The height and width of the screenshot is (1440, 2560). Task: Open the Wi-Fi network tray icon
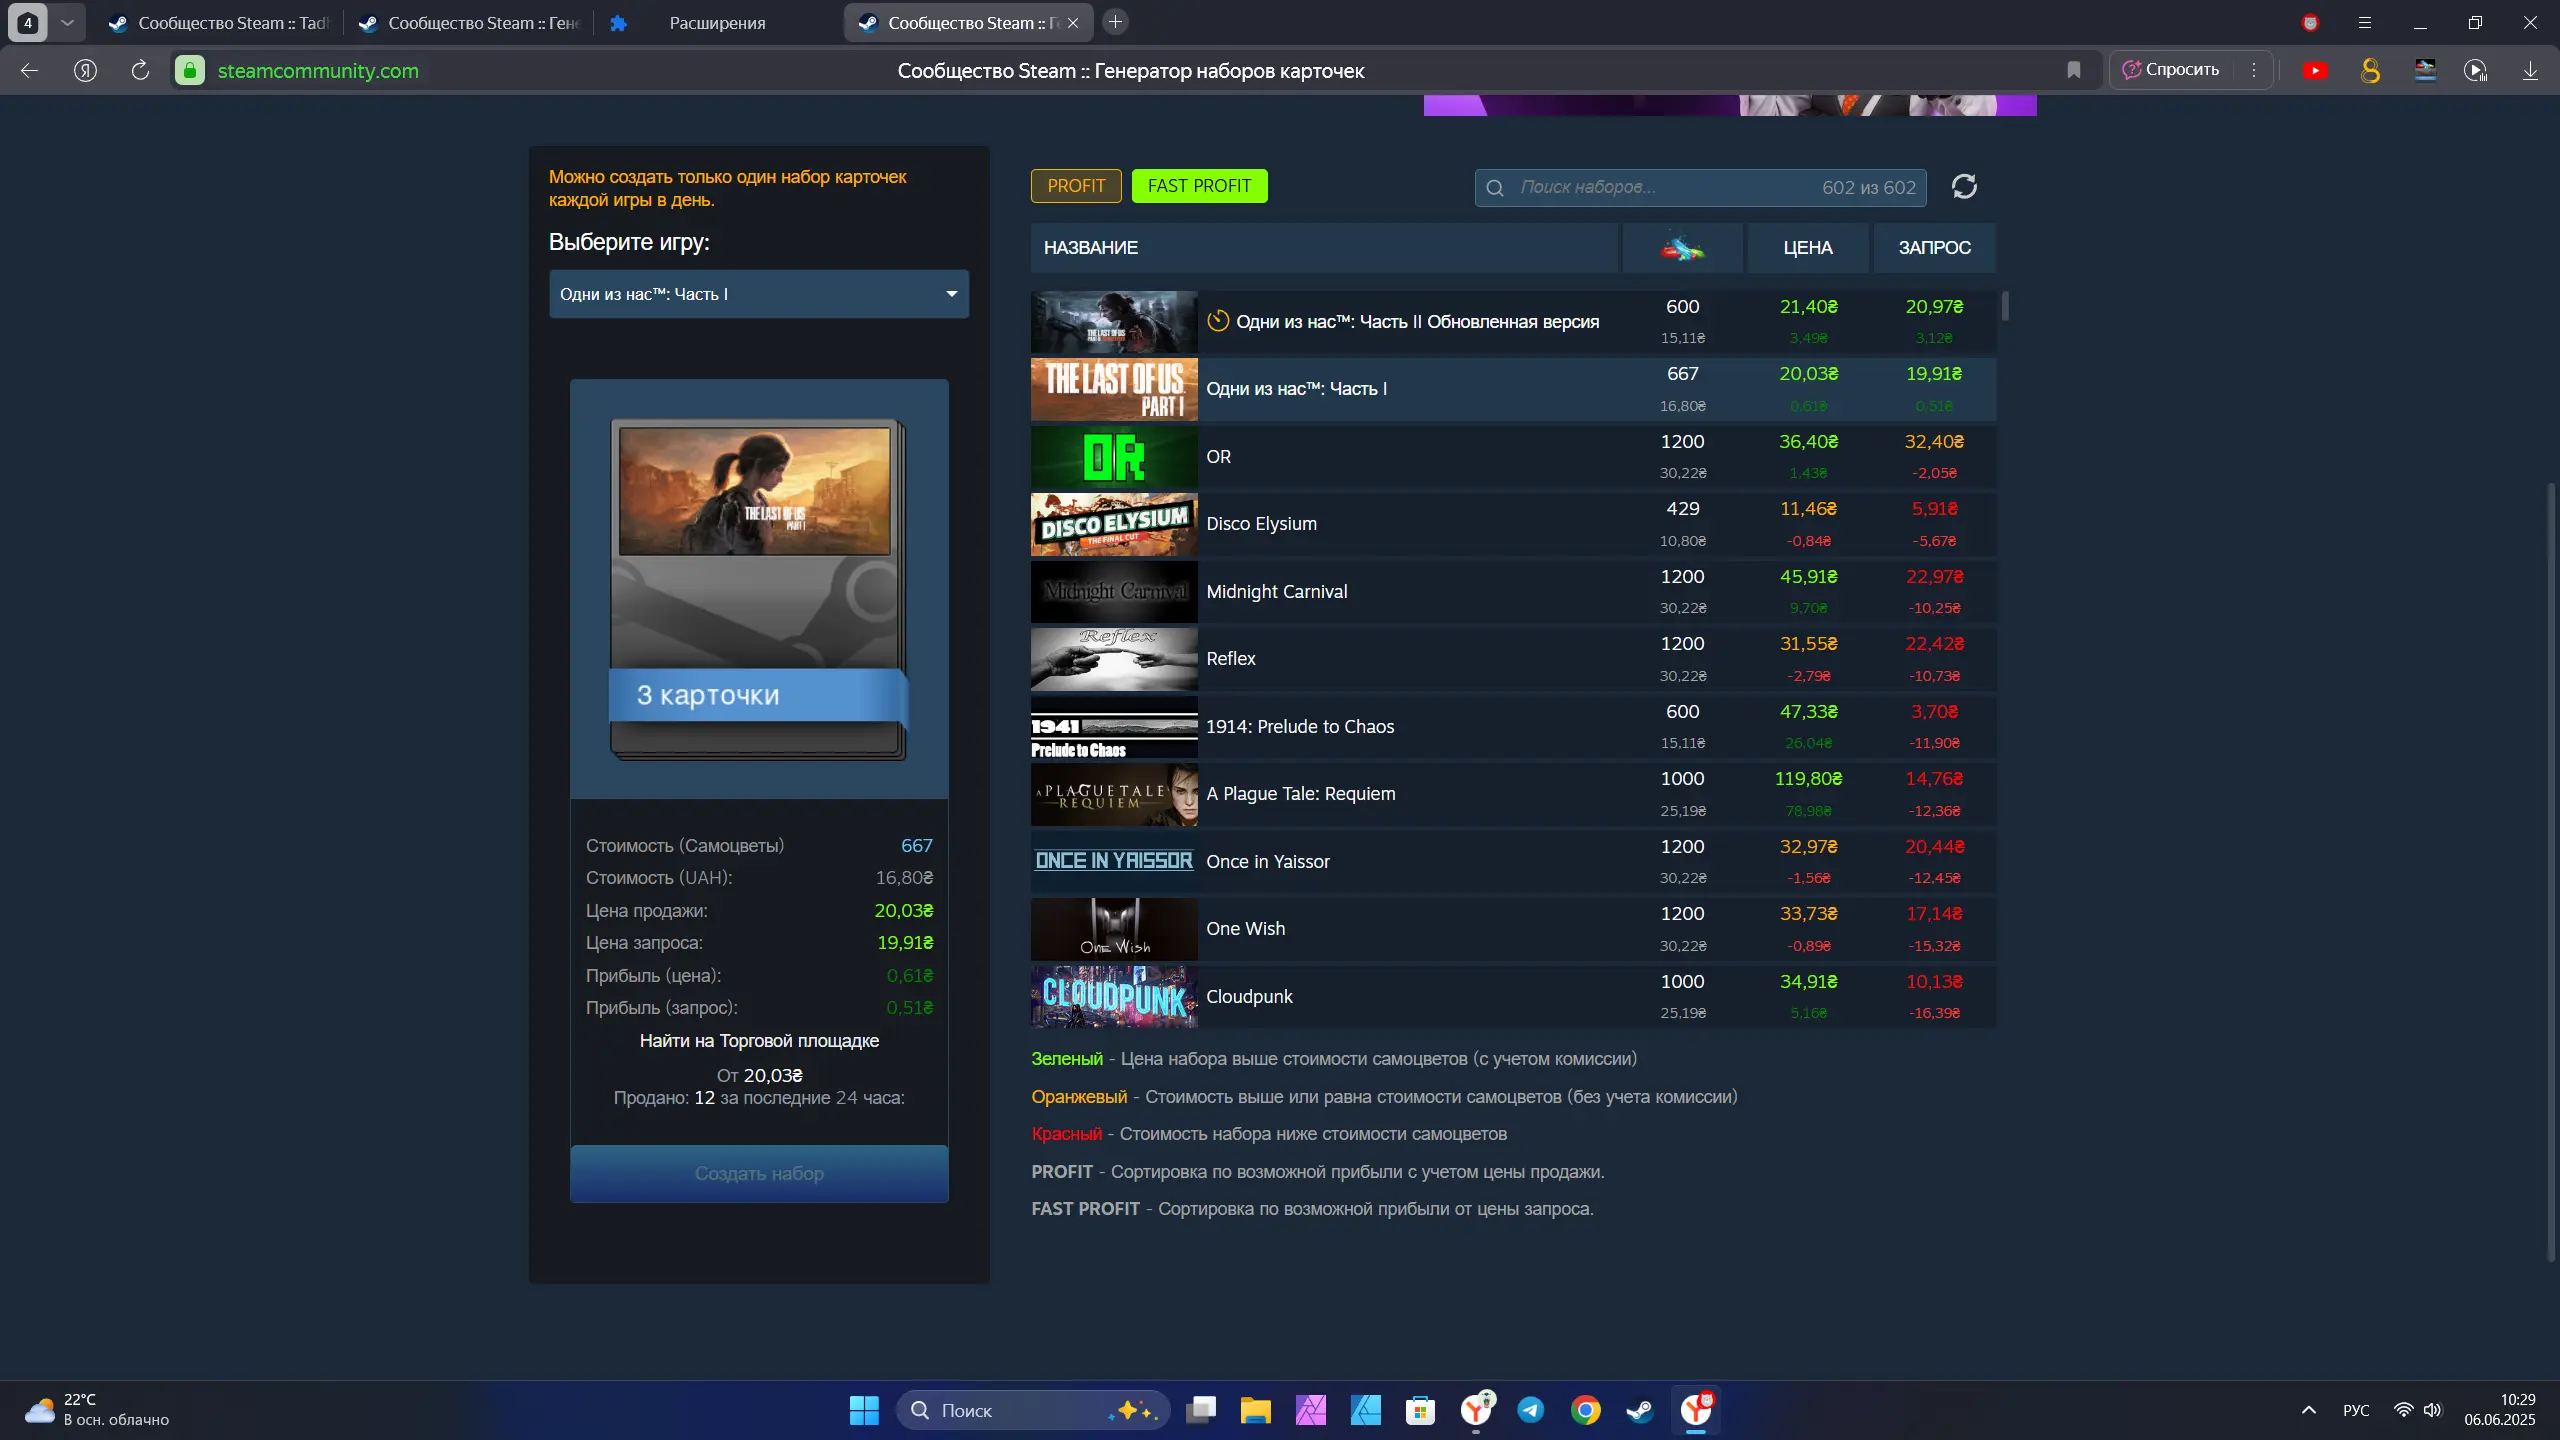2403,1410
